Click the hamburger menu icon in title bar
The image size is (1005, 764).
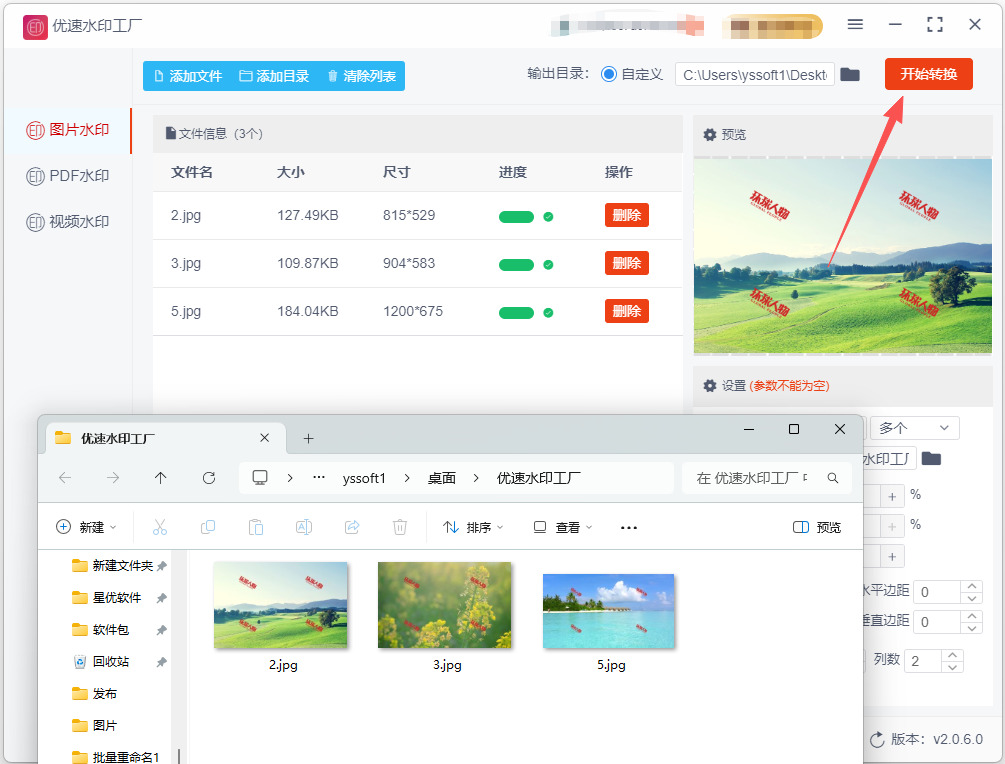pyautogui.click(x=855, y=24)
